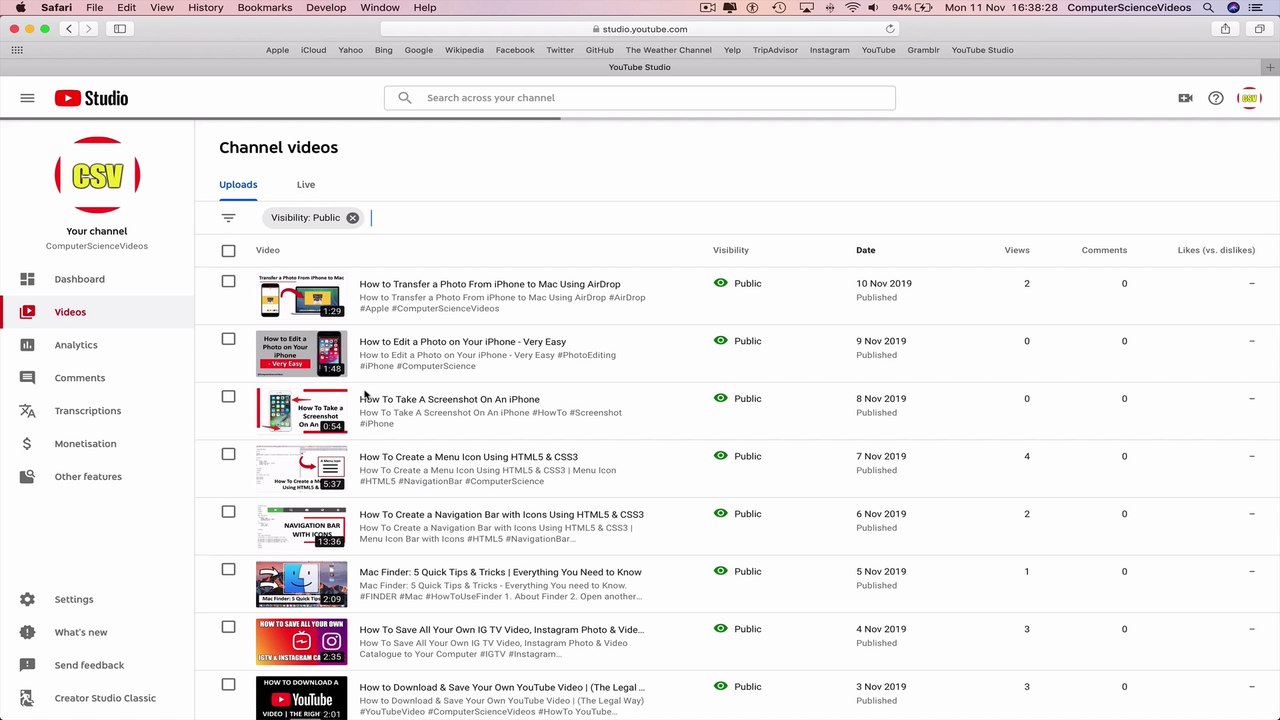Click the Other features icon
Screen dimensions: 1280x720
click(x=27, y=477)
